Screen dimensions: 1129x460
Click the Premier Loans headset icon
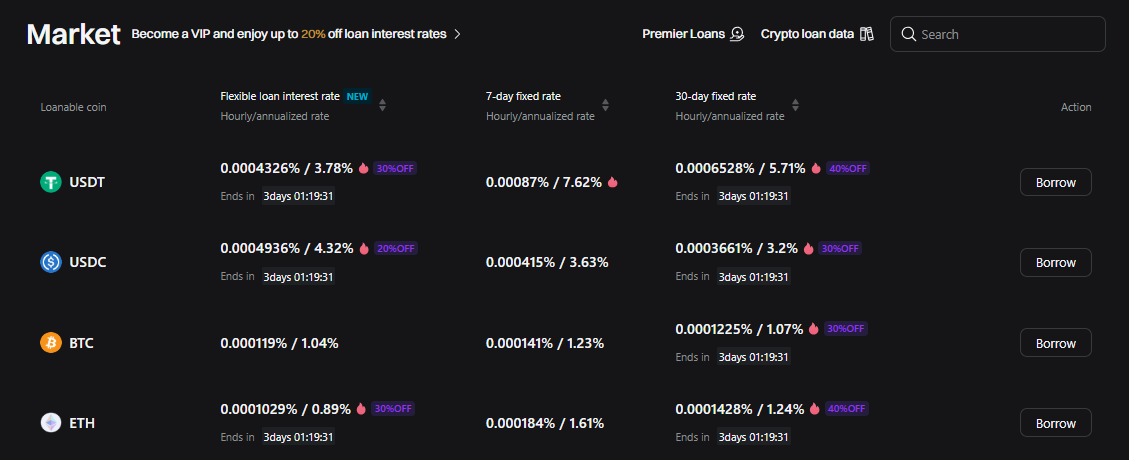[737, 34]
